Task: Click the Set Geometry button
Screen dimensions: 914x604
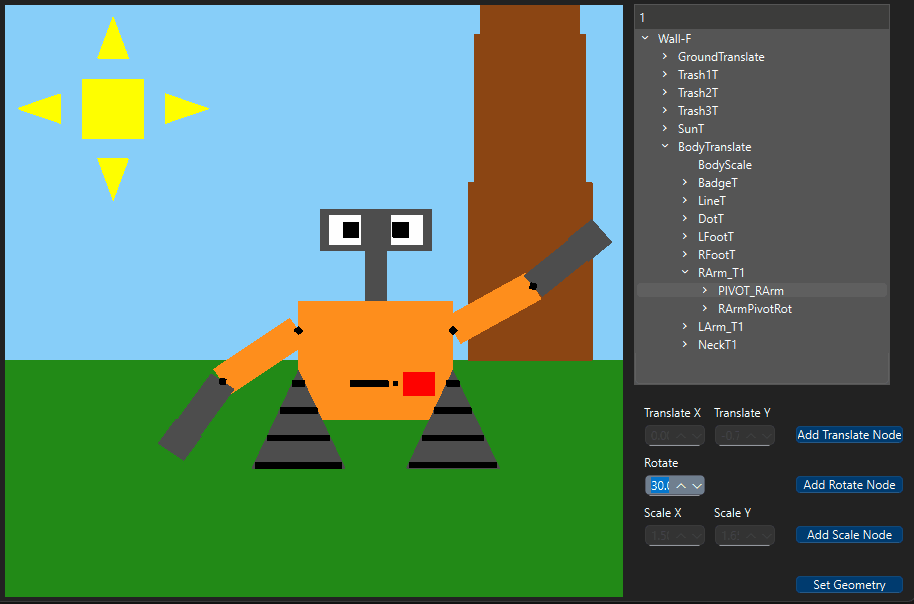Action: 849,585
